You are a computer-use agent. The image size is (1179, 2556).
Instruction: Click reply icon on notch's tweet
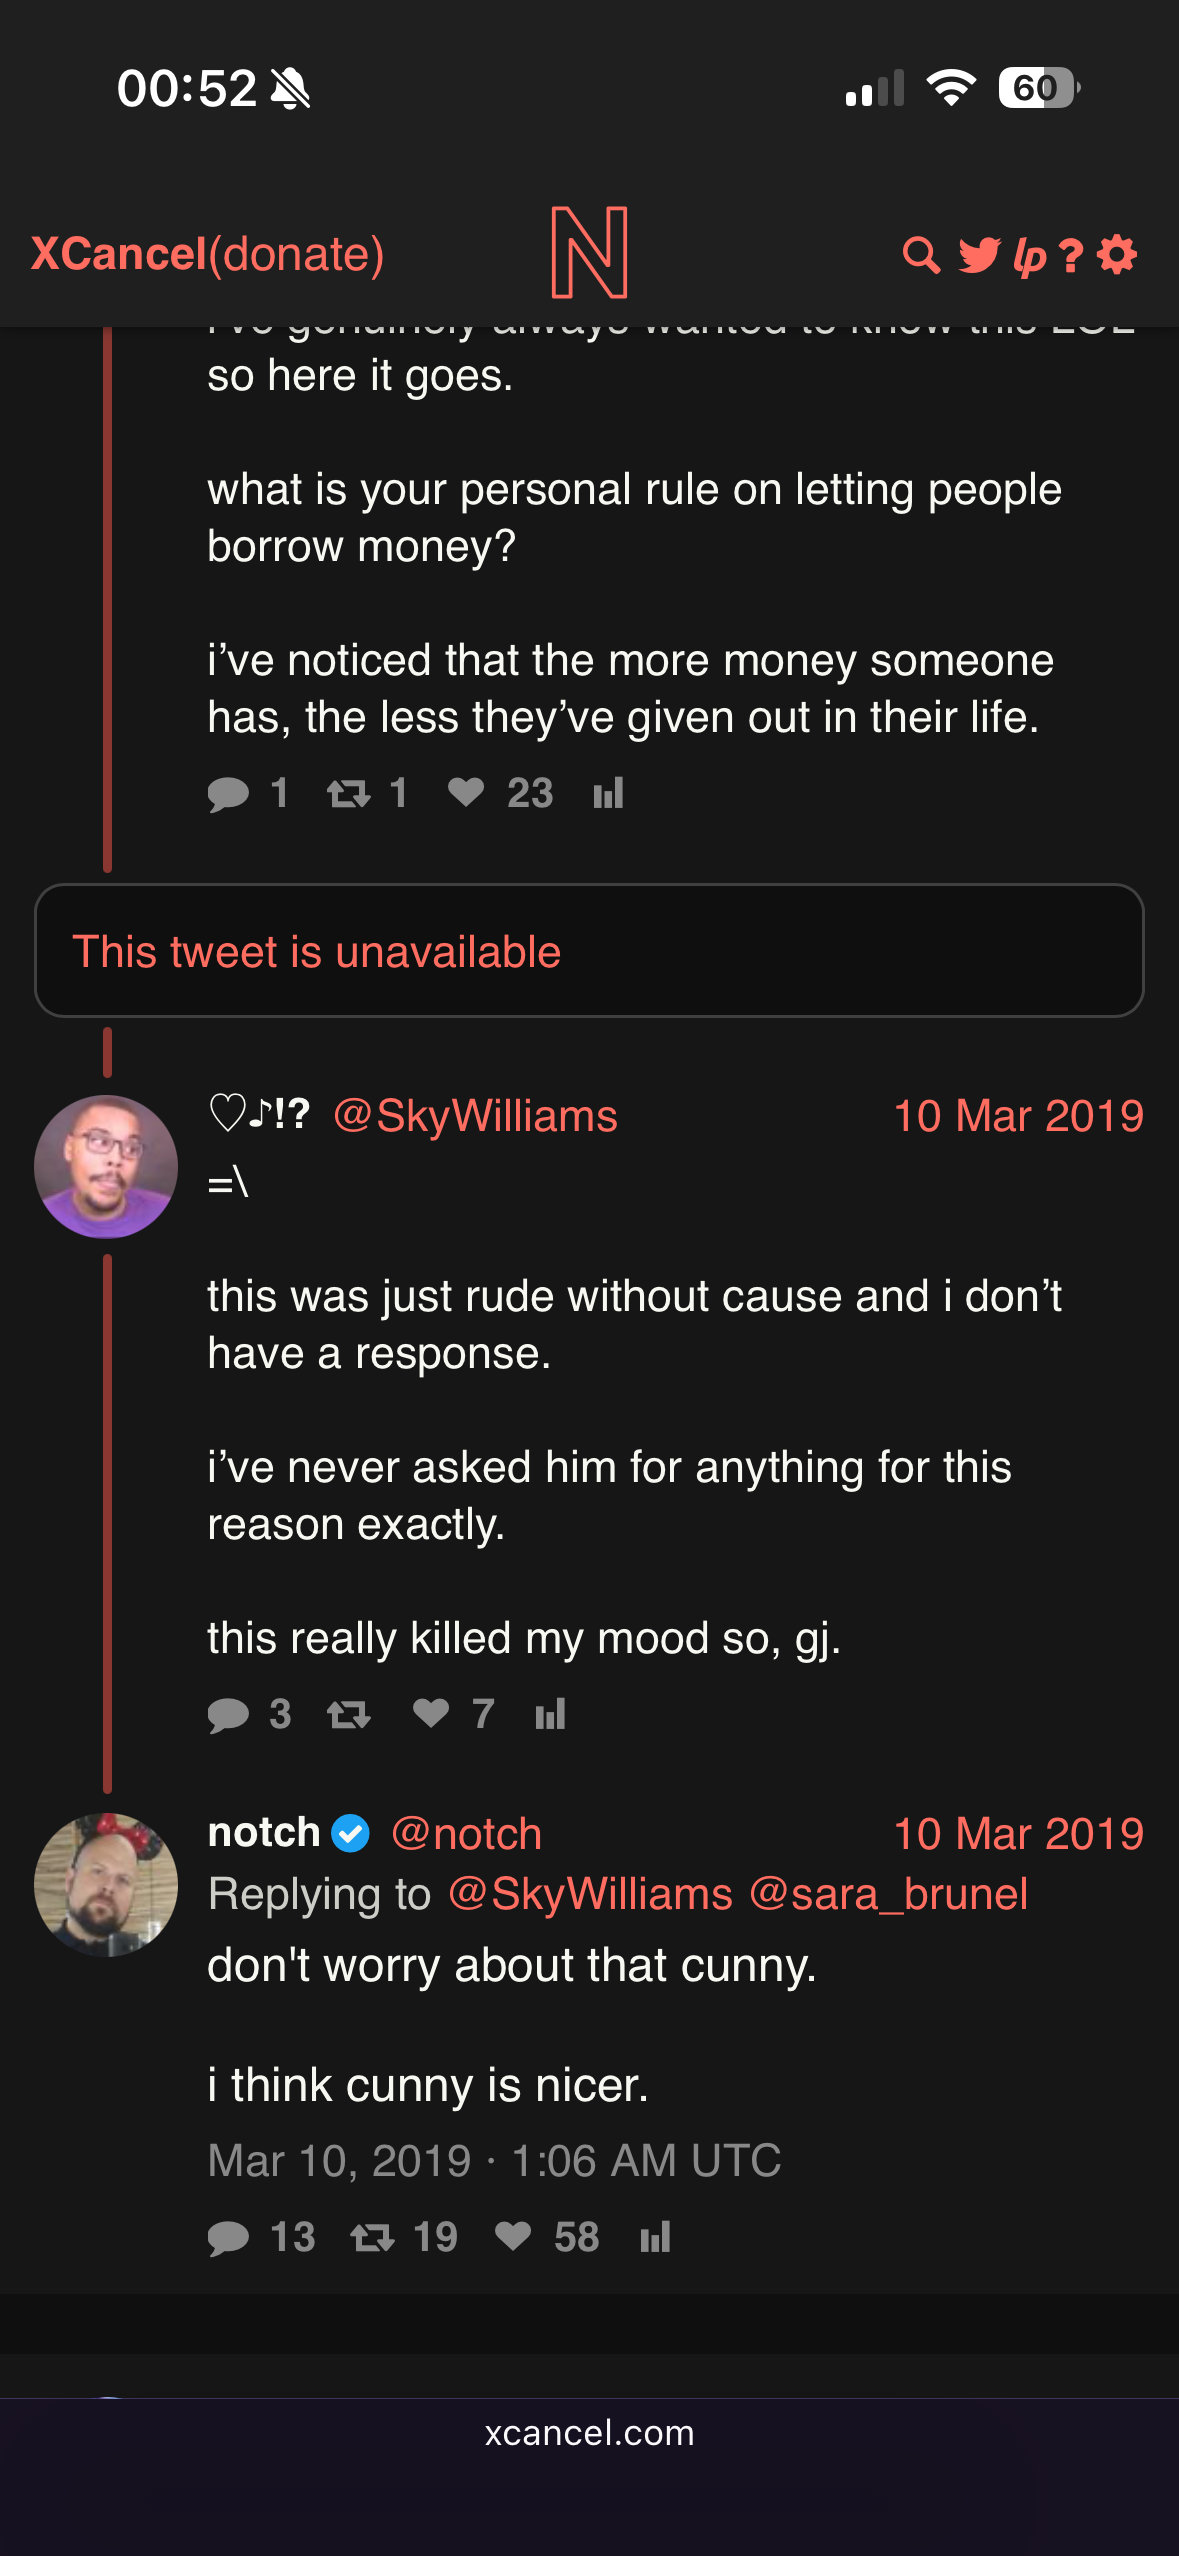click(x=229, y=2238)
